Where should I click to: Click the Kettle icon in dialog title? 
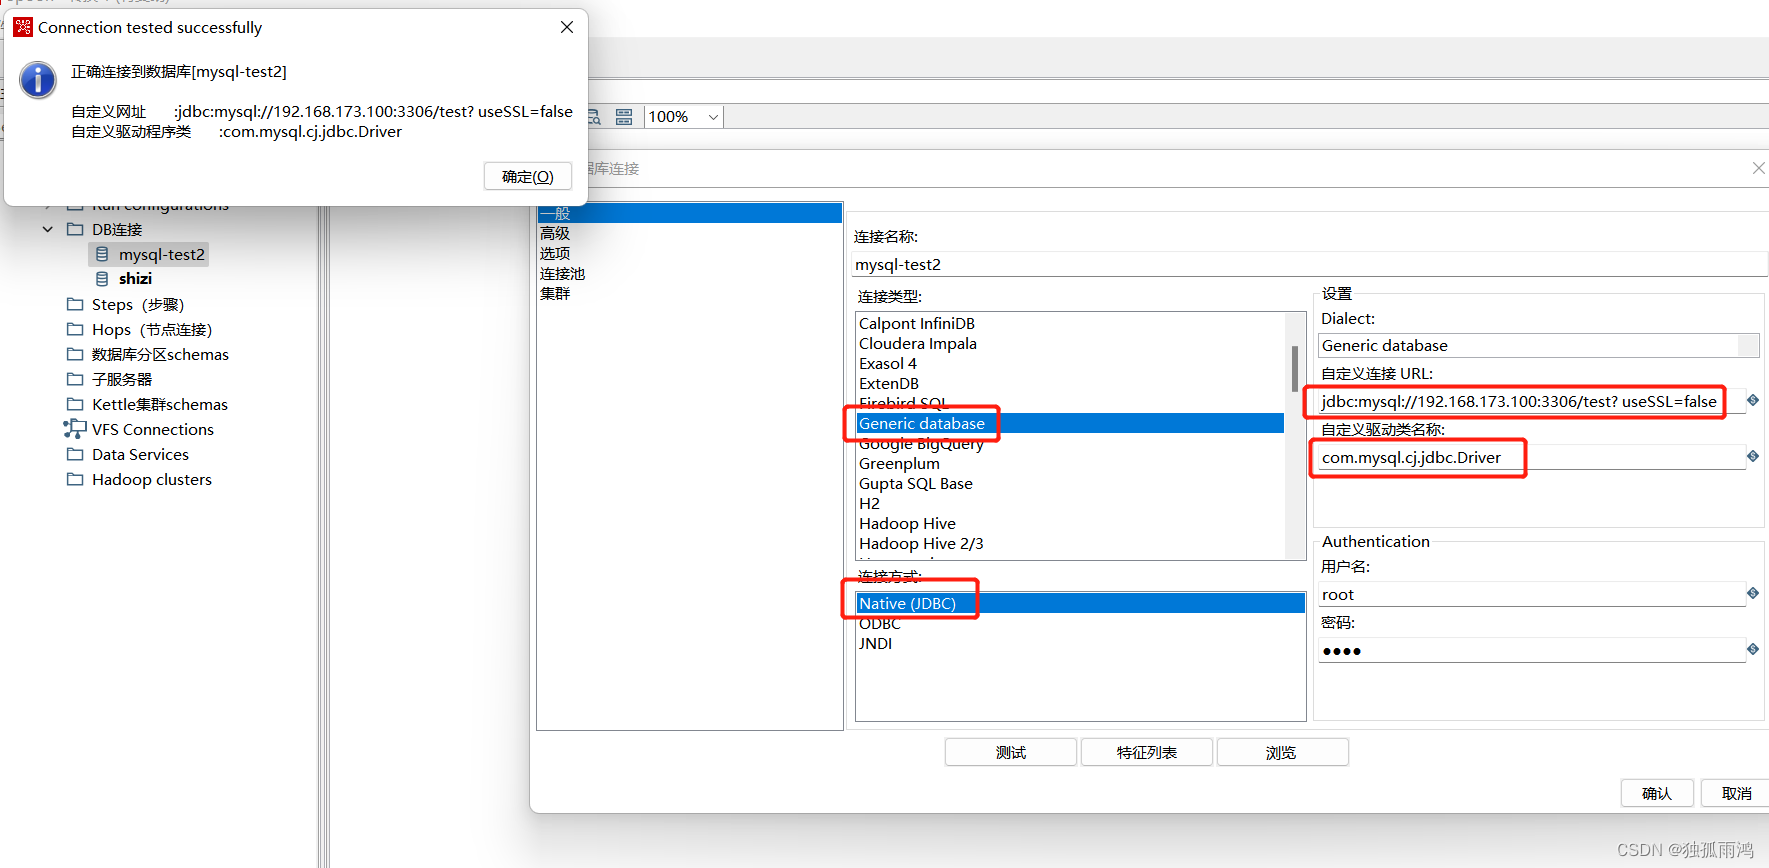(x=23, y=27)
